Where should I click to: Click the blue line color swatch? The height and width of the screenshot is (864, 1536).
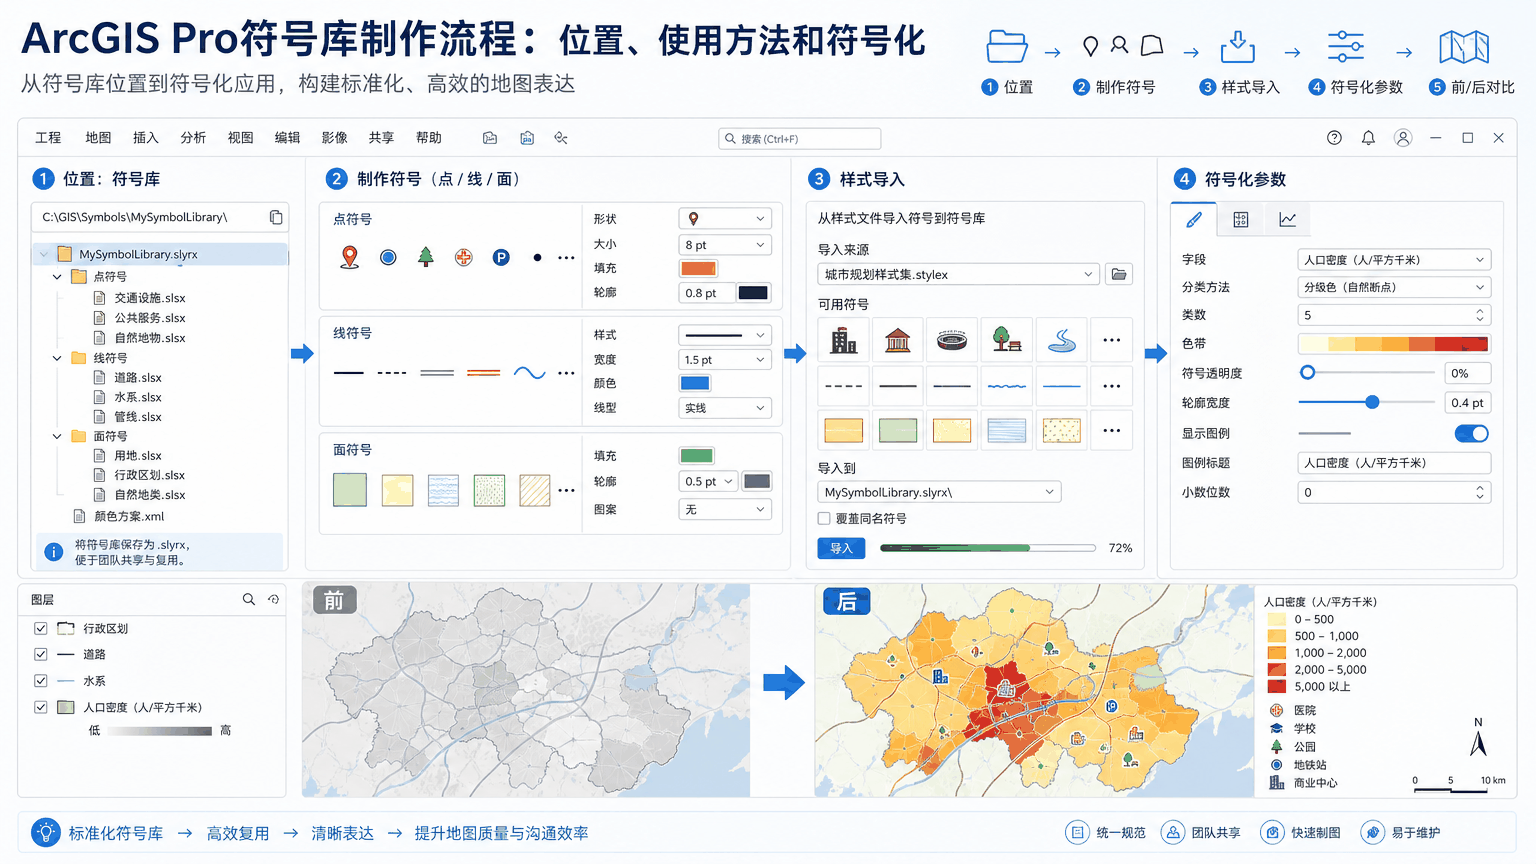[695, 383]
